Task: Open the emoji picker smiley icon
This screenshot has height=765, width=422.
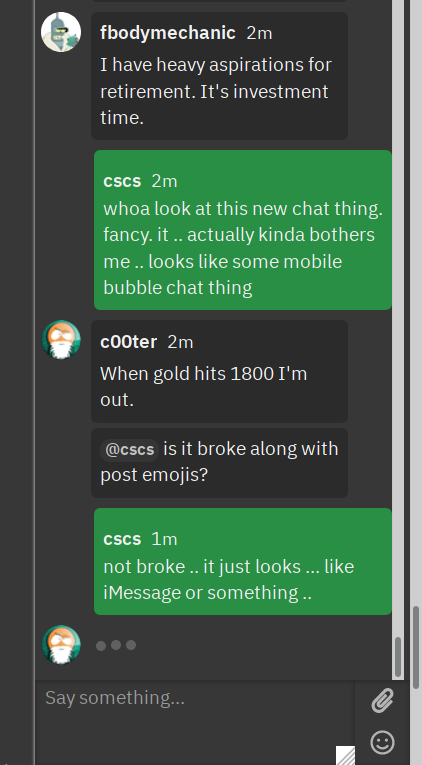Action: [x=382, y=742]
